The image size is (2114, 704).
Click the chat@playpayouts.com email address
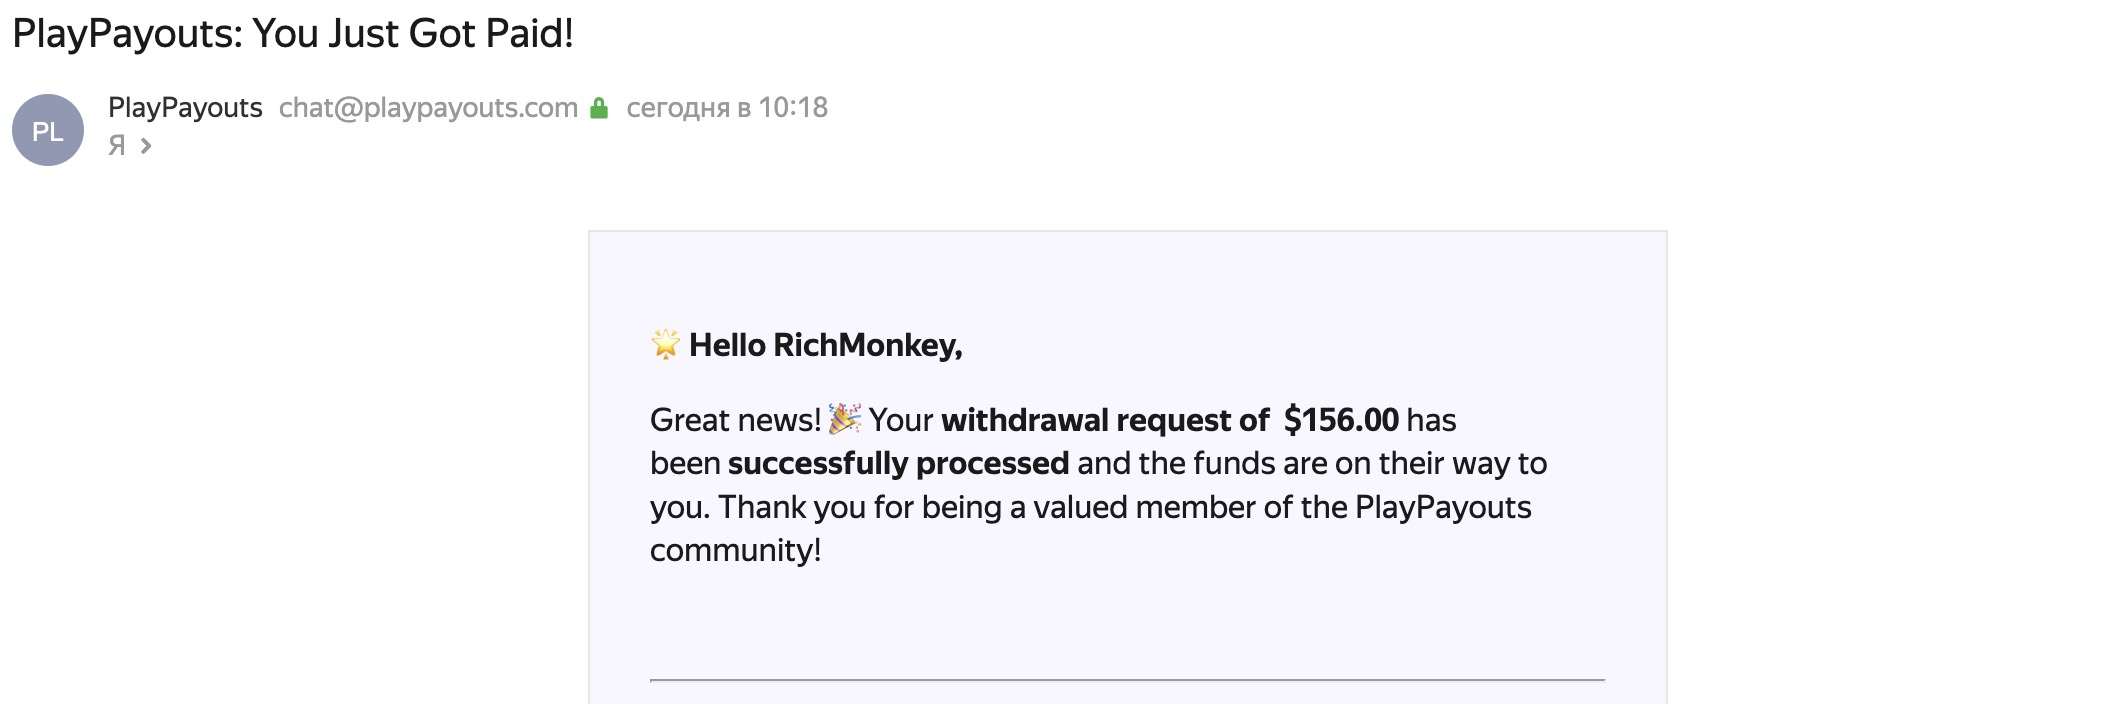click(x=428, y=108)
